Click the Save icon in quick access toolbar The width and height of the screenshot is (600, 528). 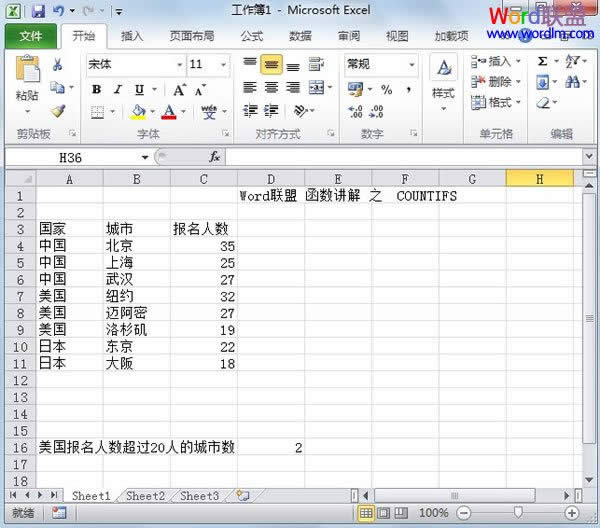38,12
